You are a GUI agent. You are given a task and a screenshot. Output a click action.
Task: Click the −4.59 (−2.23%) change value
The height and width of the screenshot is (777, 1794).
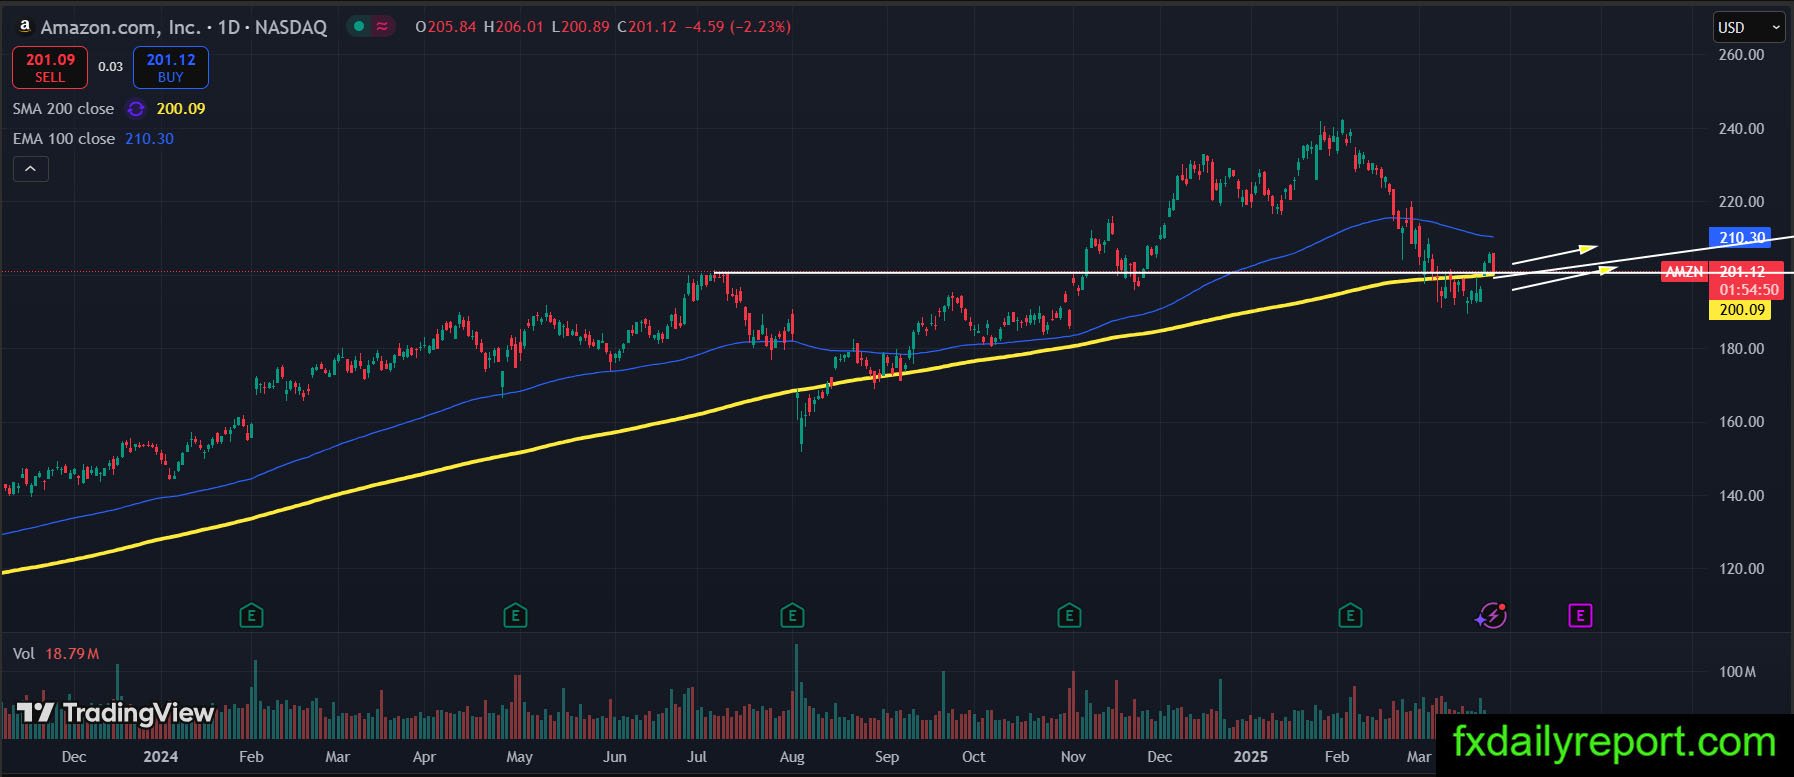pos(738,27)
